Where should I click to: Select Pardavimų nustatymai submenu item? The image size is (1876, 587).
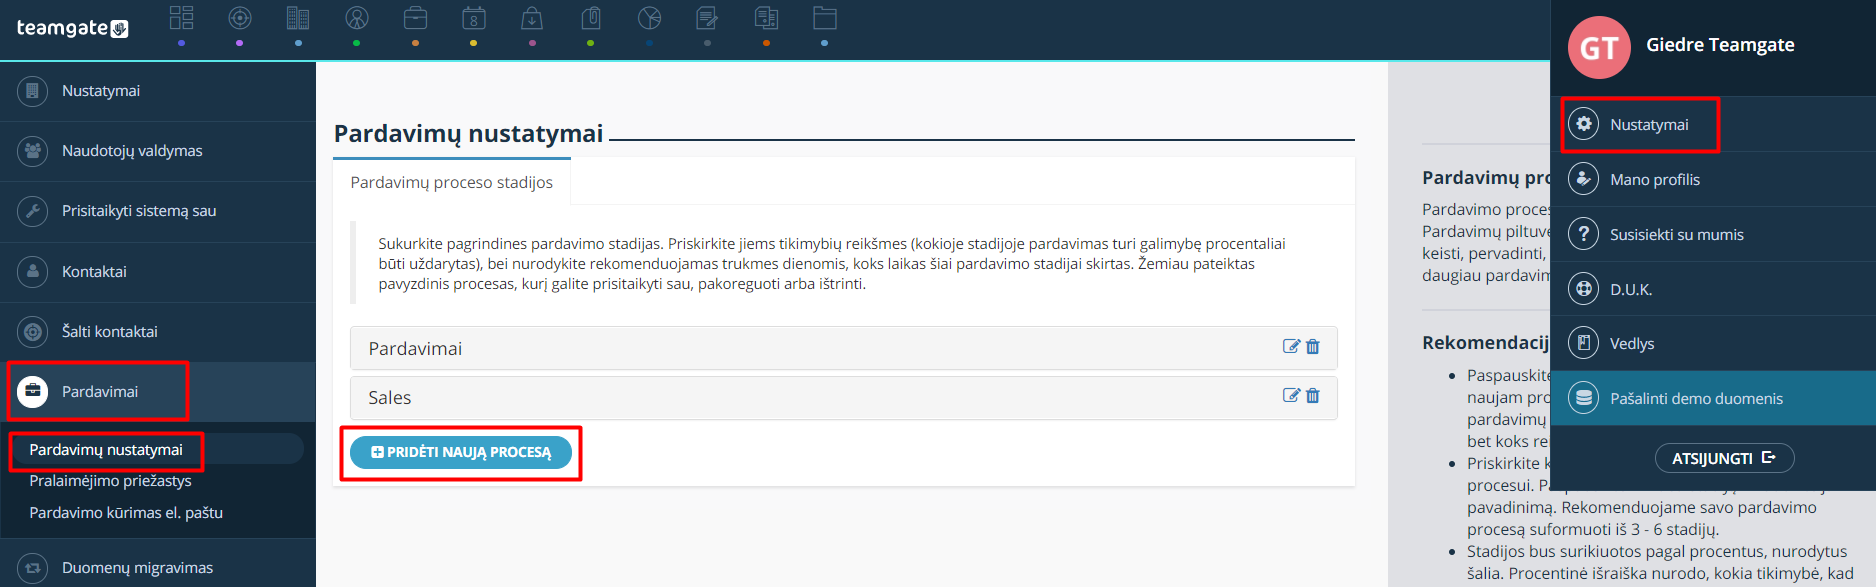[x=106, y=450]
